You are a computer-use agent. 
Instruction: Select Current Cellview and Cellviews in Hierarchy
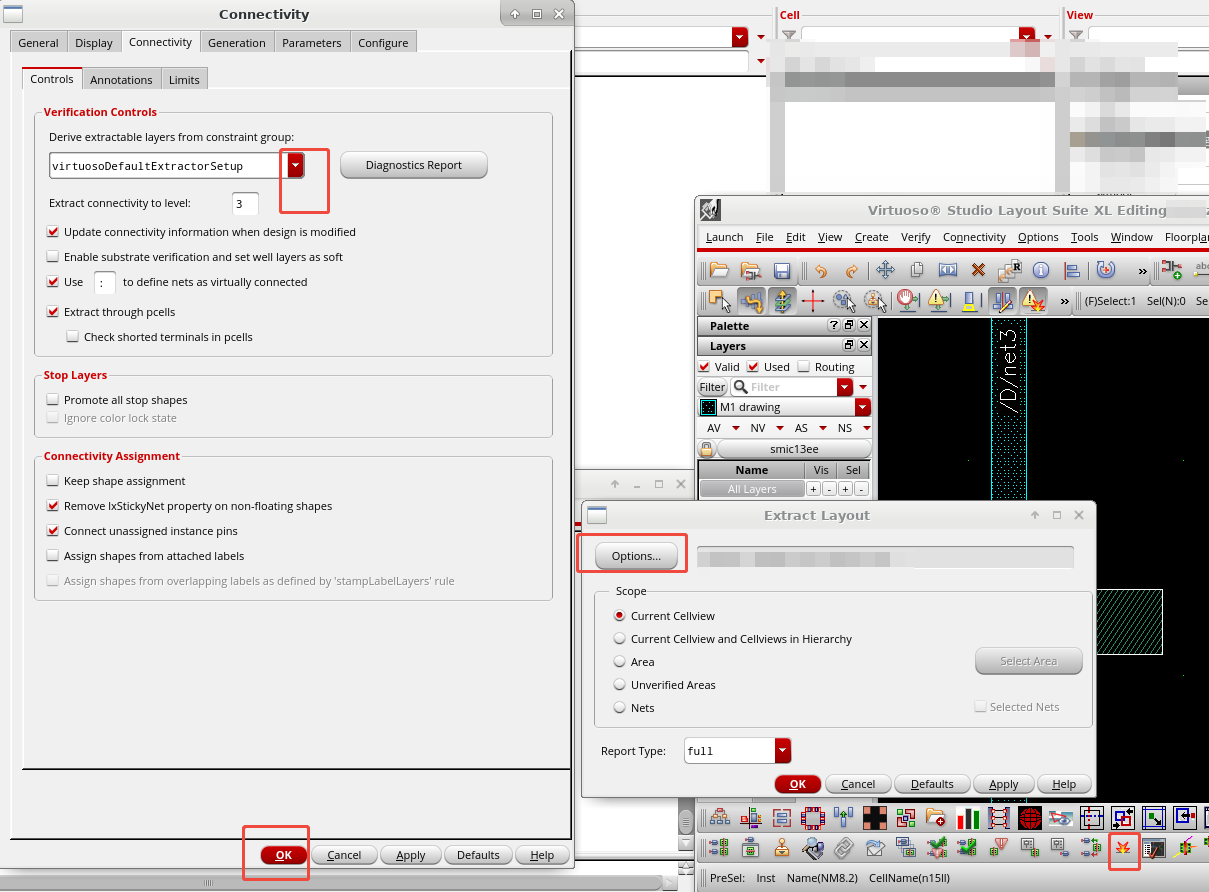tap(620, 639)
